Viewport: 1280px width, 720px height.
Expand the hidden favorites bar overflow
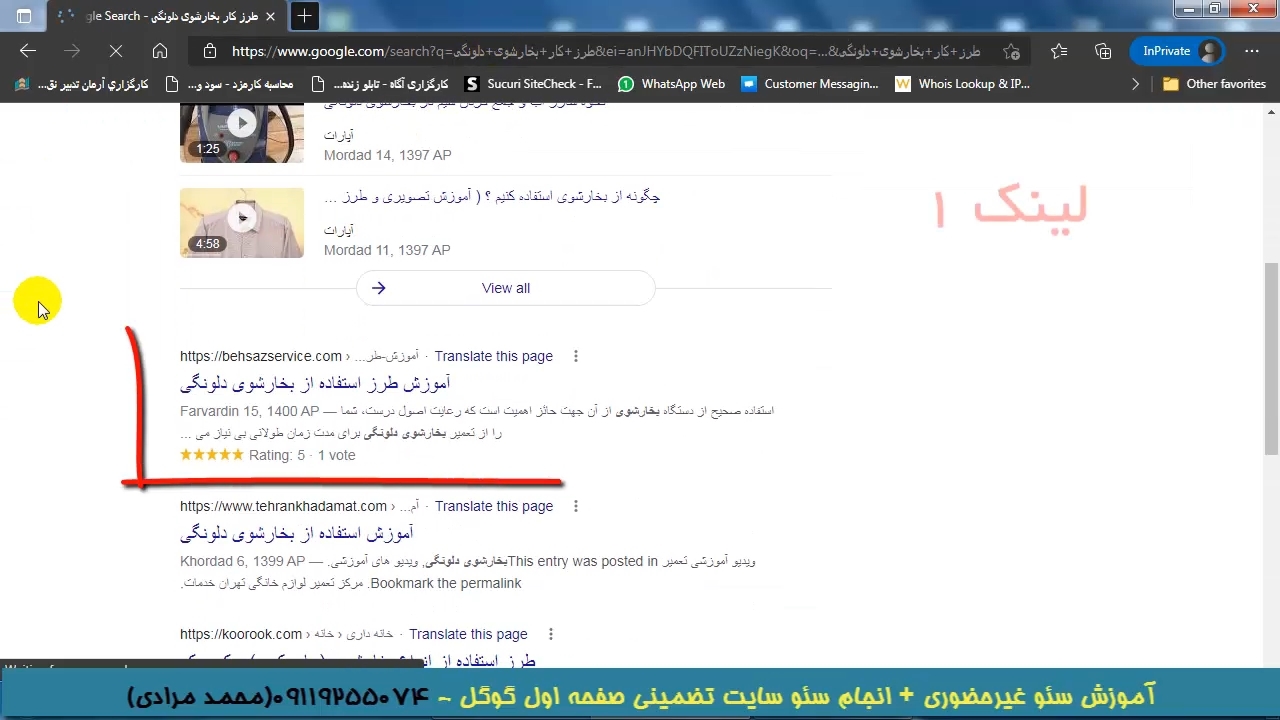pos(1135,84)
